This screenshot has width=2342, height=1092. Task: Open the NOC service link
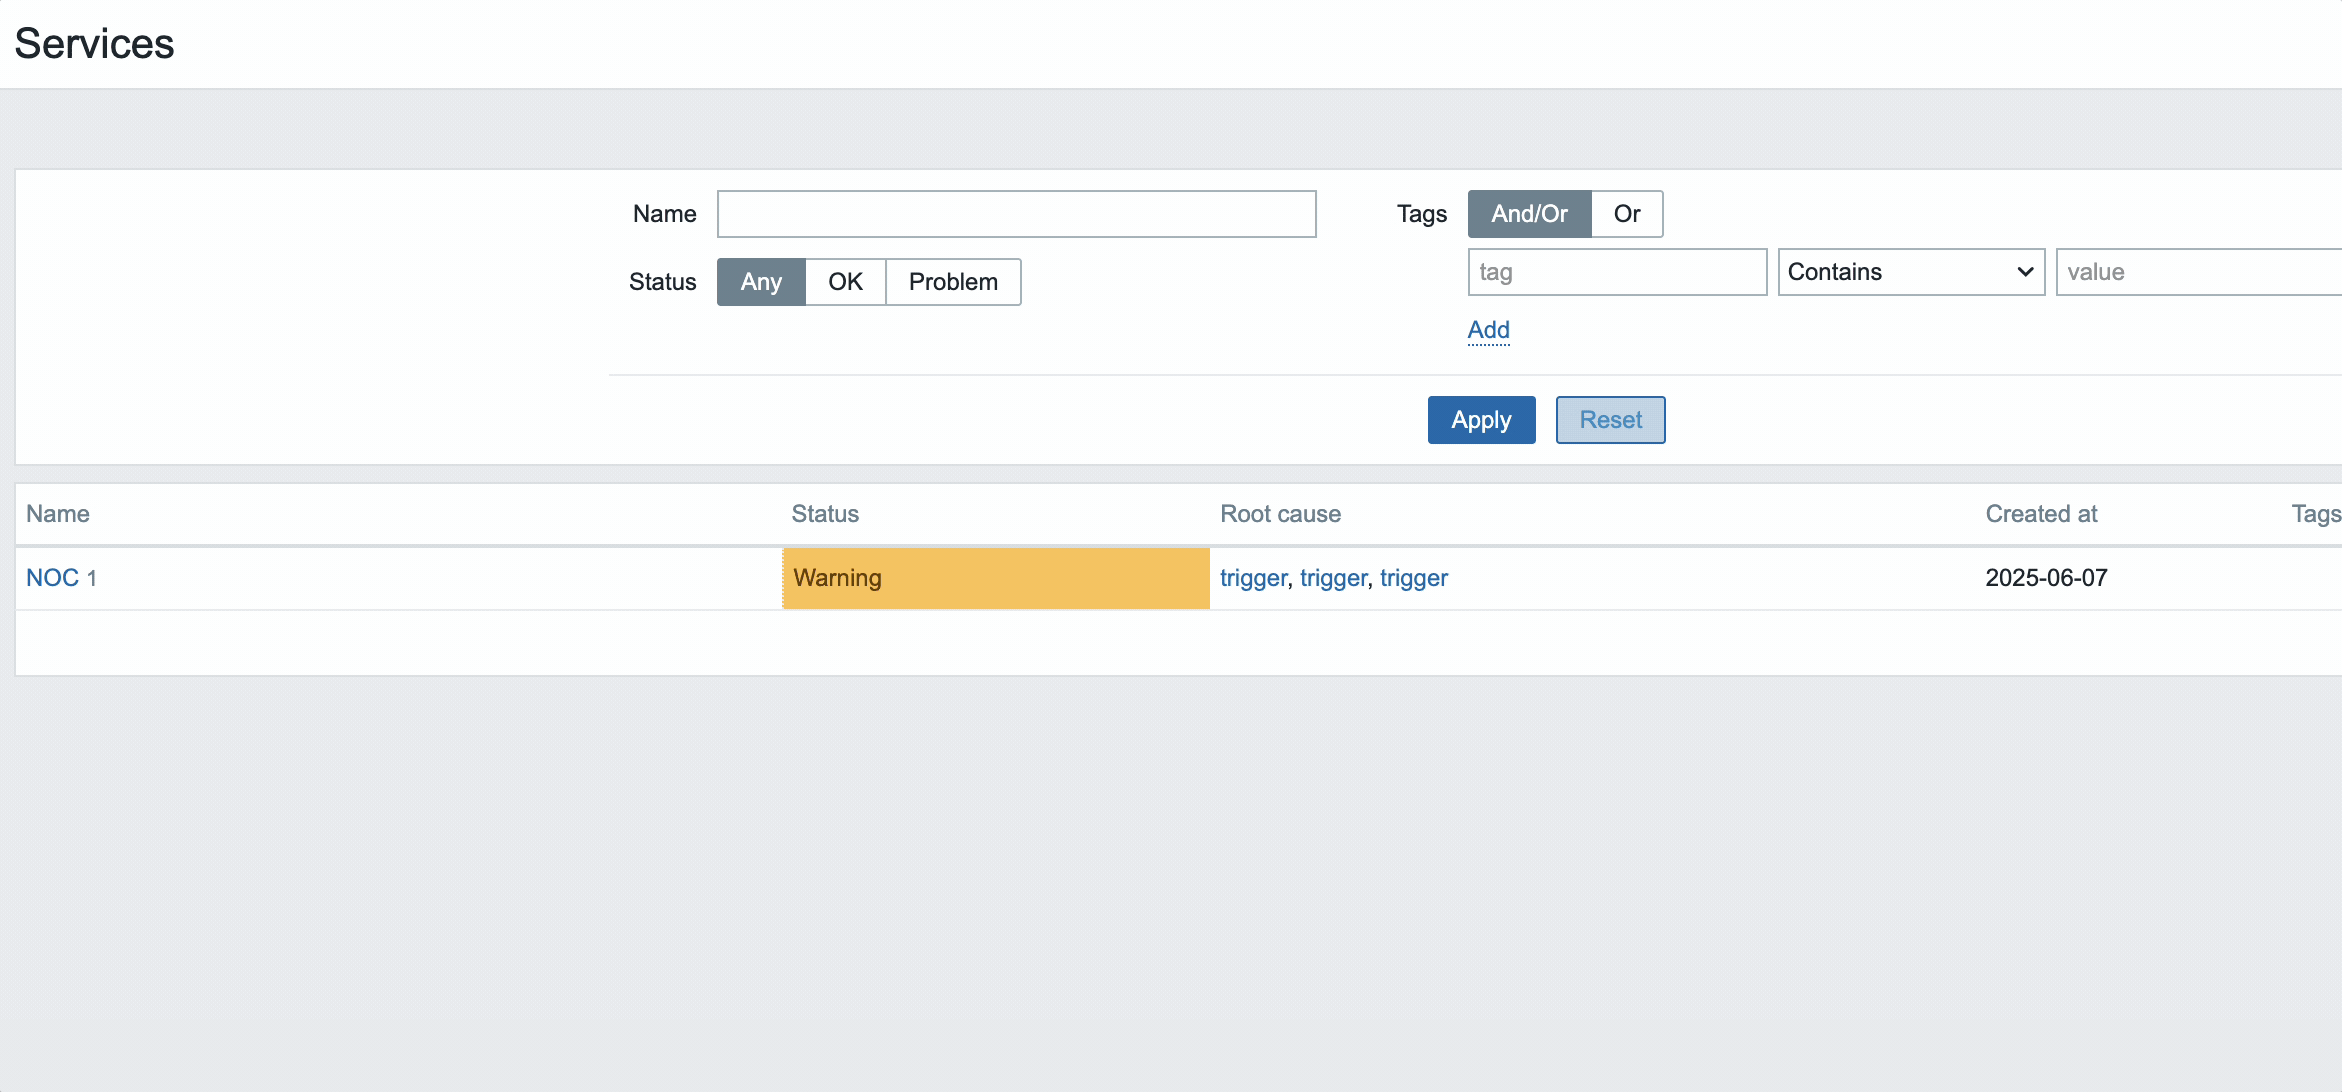coord(52,578)
